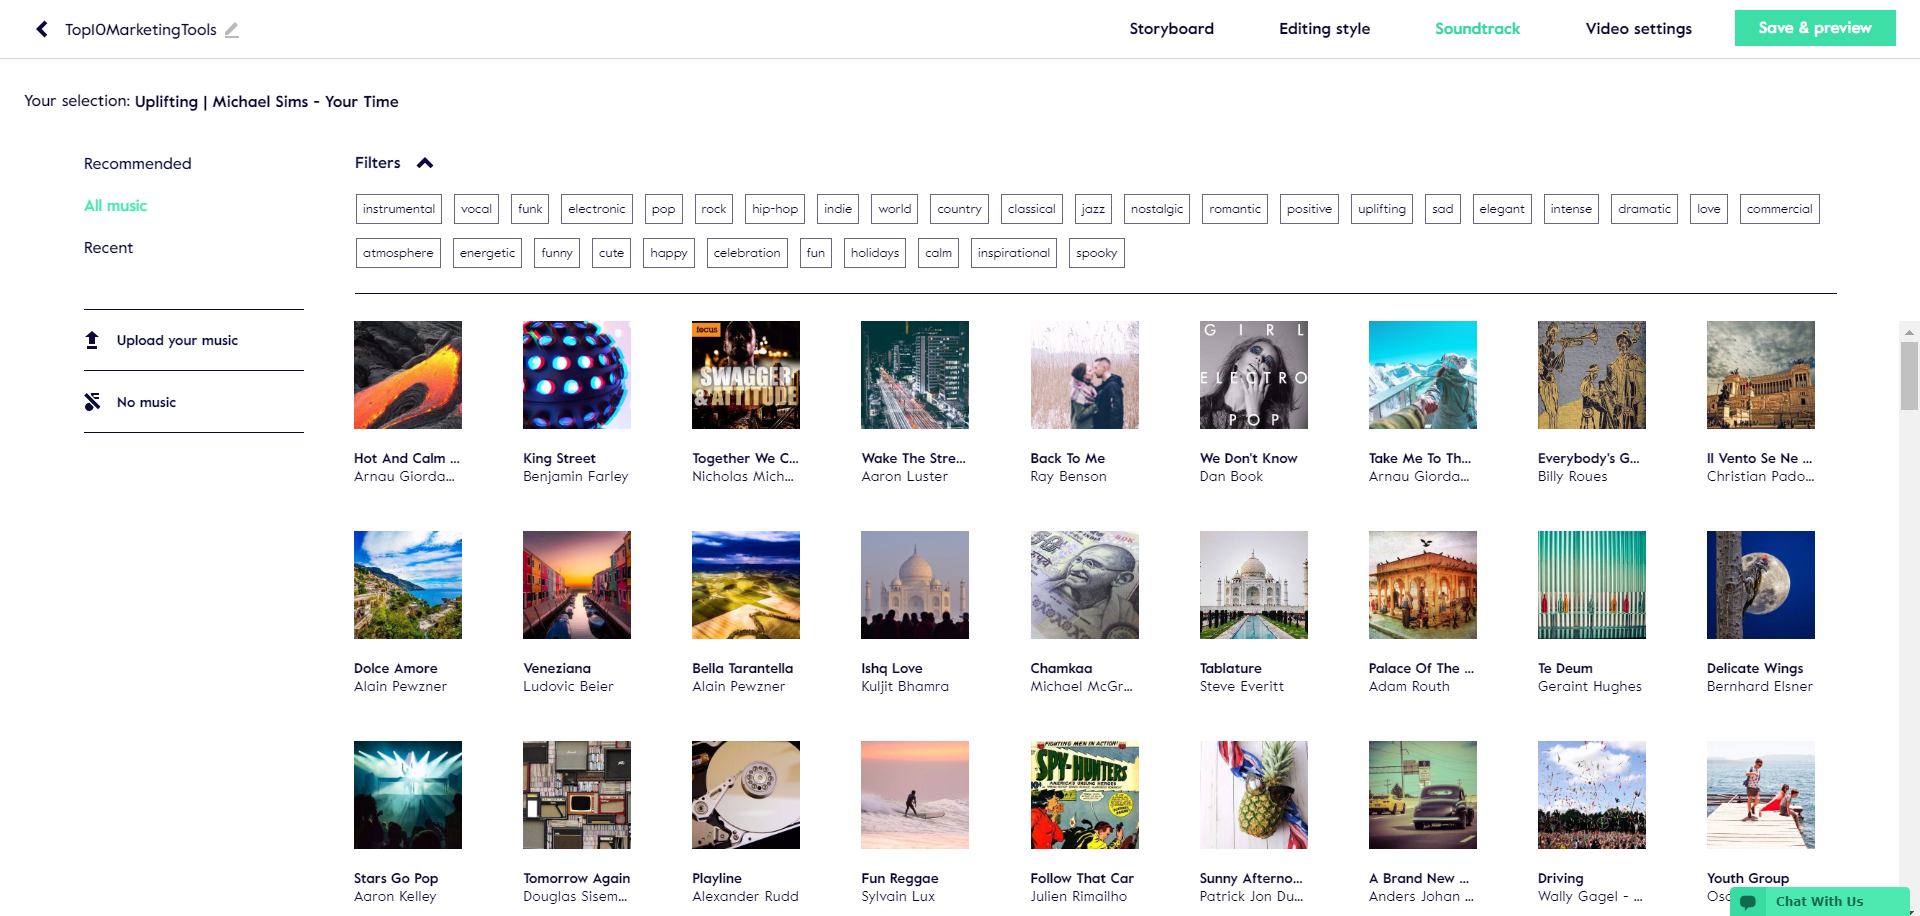Choose the Spy-Hunters Follow That Car cover
Image resolution: width=1920 pixels, height=916 pixels.
[1084, 795]
